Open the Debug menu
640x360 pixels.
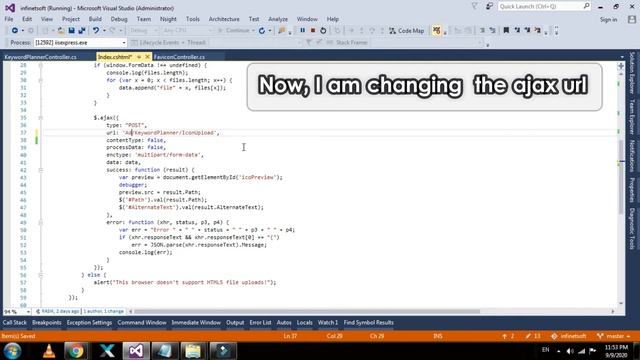[119, 19]
